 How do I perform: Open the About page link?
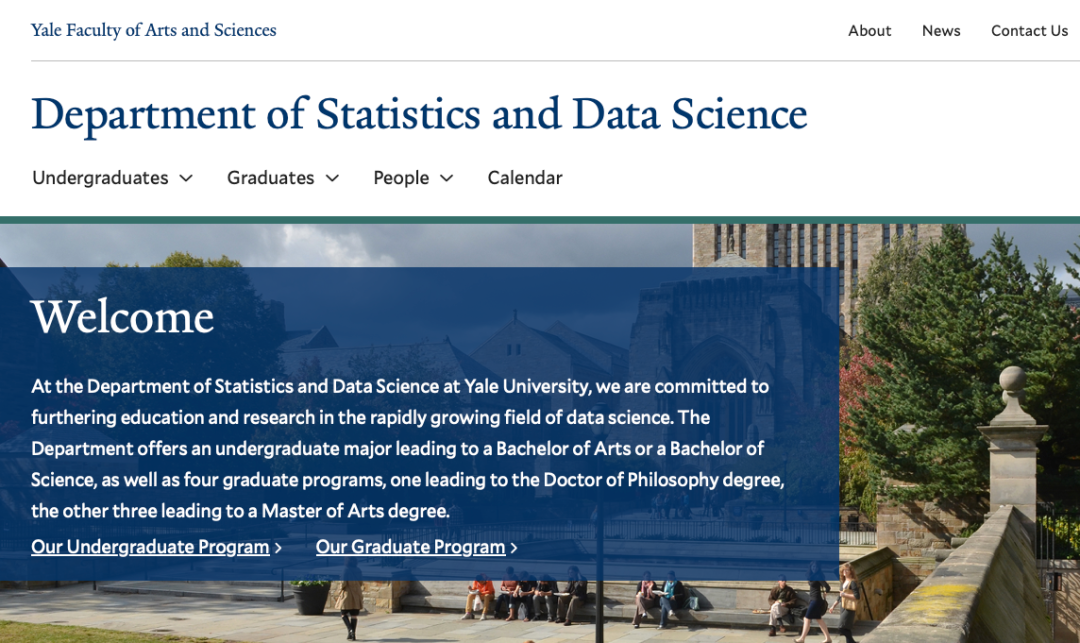click(869, 31)
